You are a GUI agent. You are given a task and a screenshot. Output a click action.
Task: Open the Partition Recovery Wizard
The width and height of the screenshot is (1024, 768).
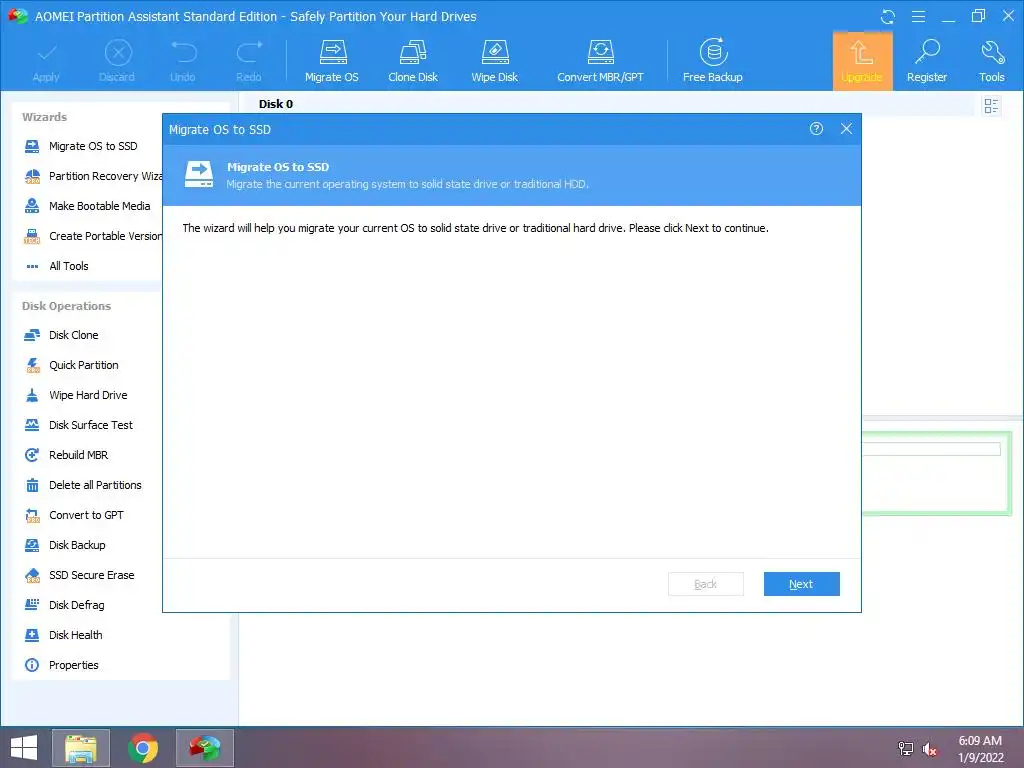93,176
